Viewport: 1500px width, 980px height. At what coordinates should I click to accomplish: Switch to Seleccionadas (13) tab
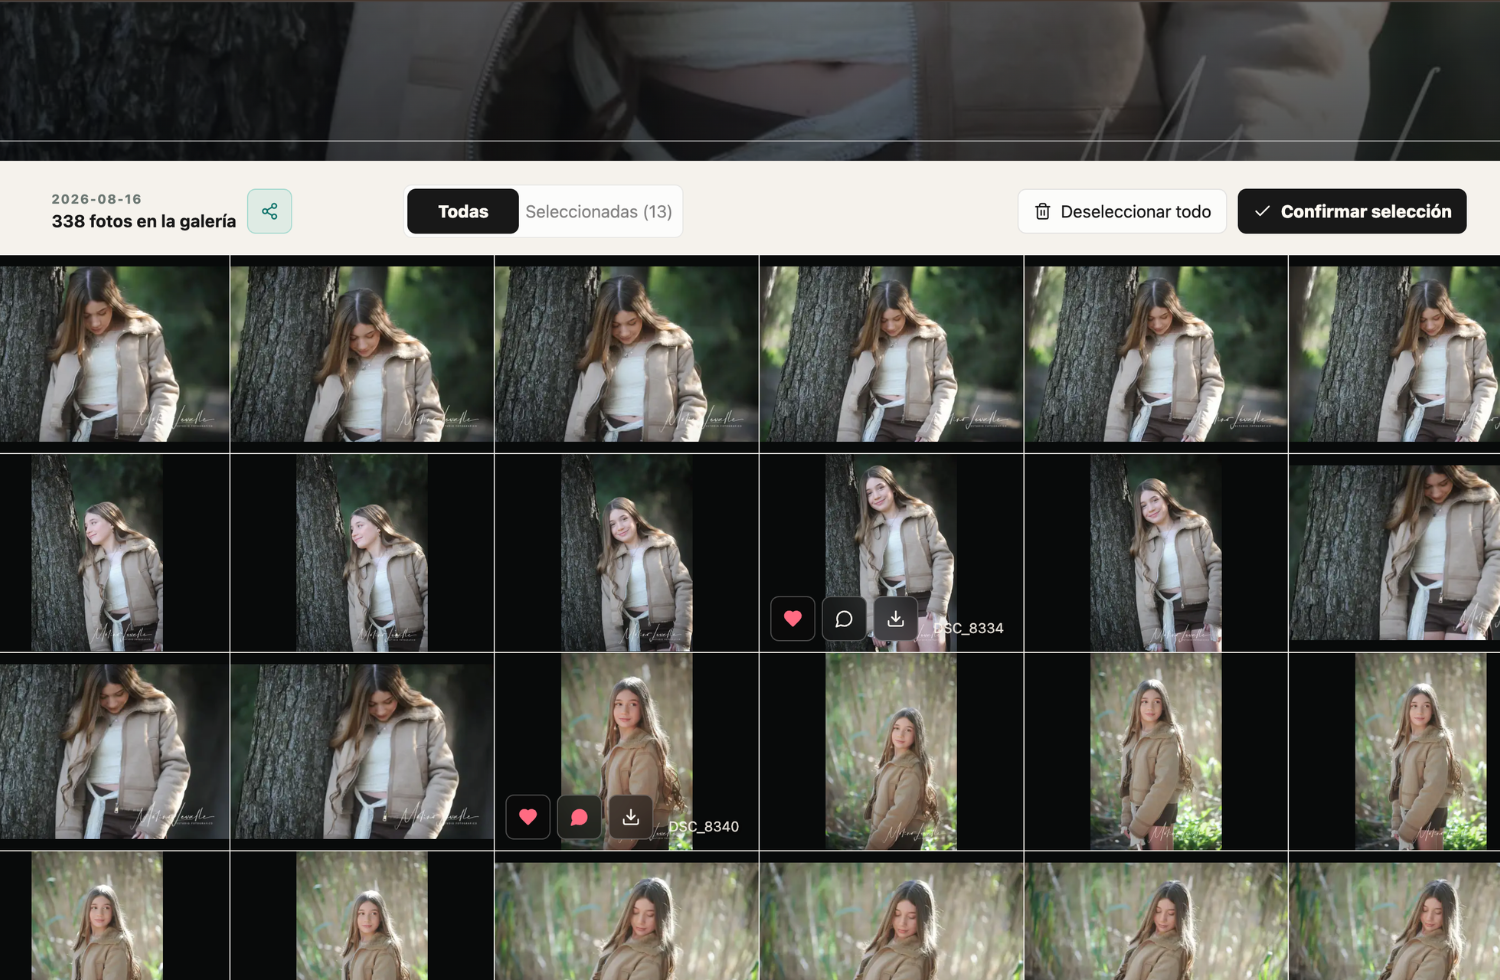599,211
